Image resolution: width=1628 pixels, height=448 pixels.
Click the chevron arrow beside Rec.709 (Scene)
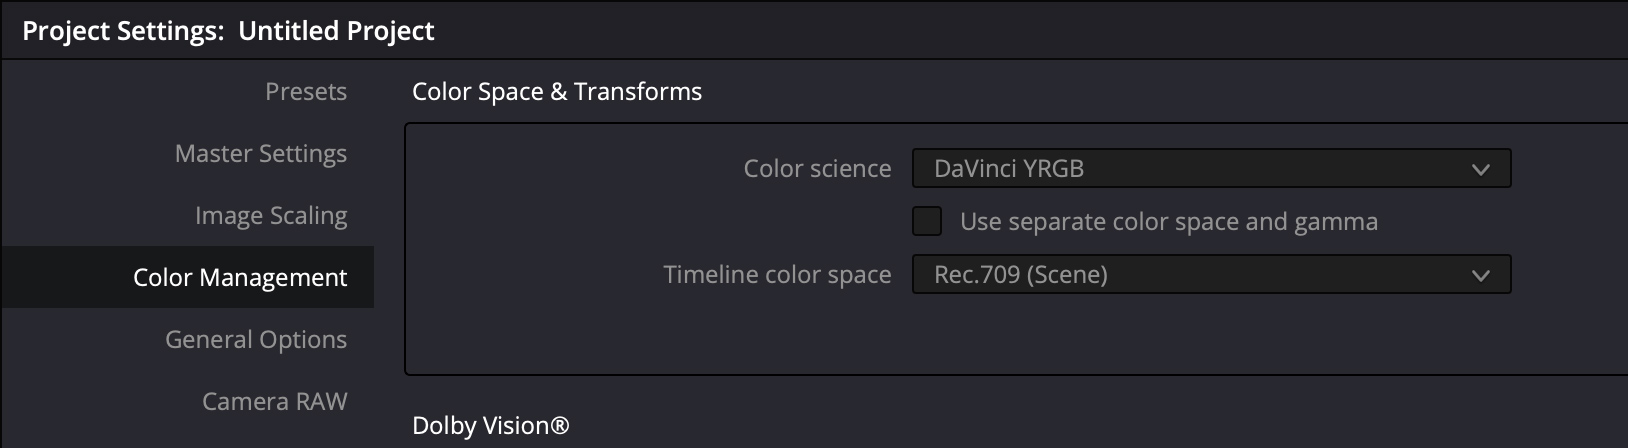coord(1481,276)
